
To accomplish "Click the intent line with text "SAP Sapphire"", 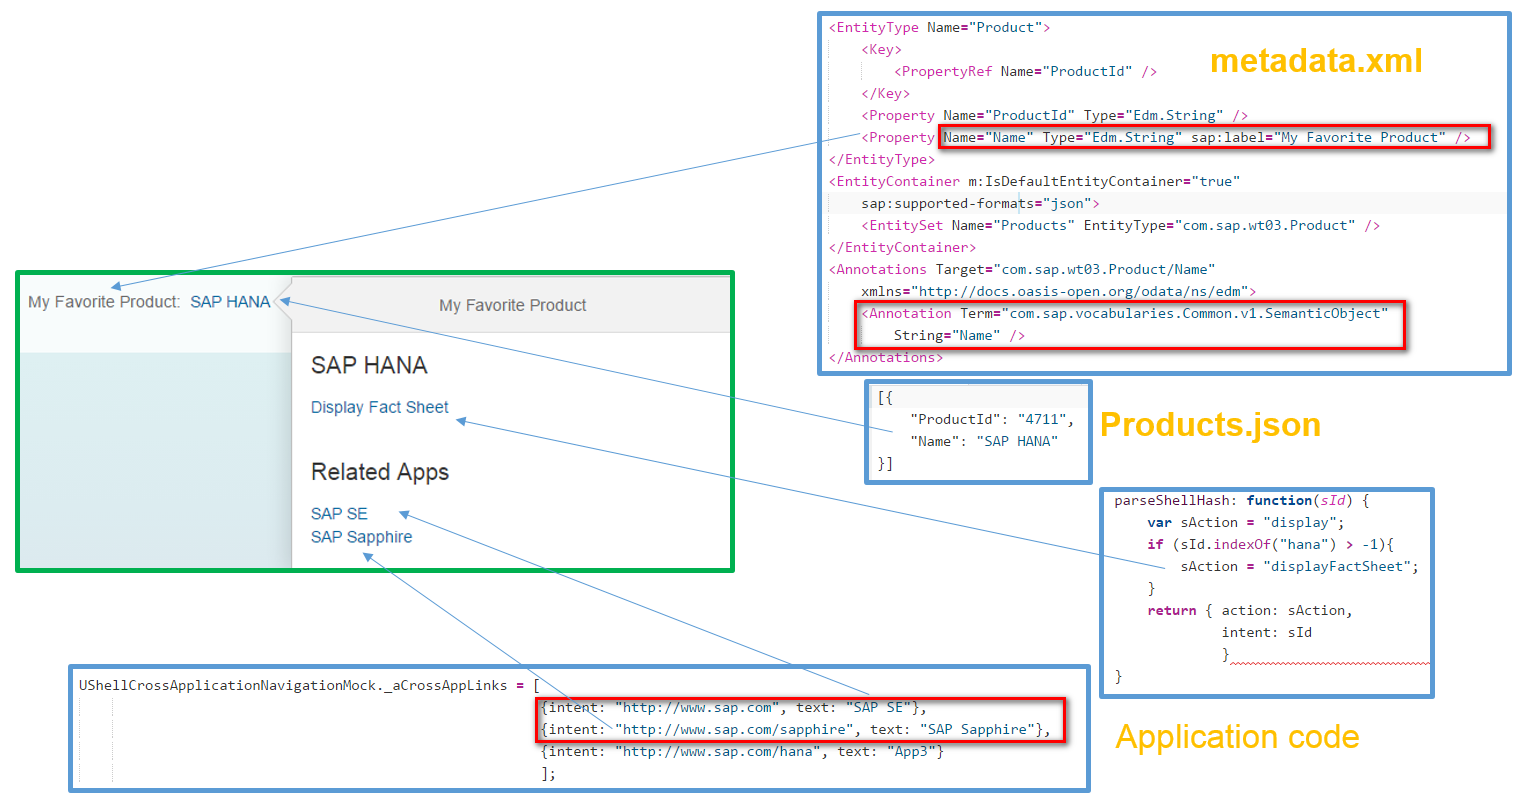I will pyautogui.click(x=795, y=730).
